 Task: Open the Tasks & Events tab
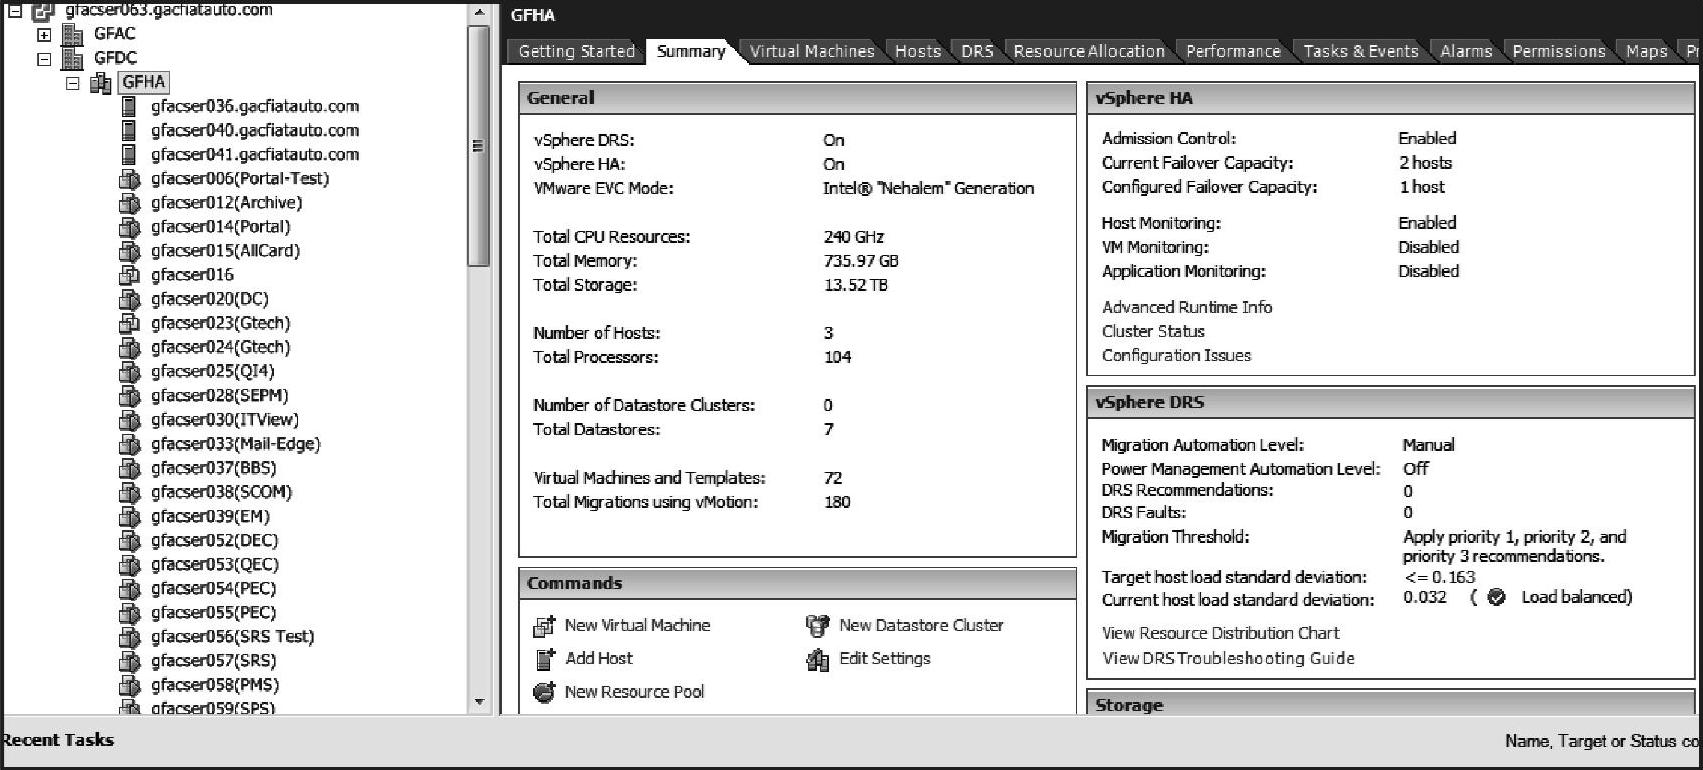tap(1361, 51)
